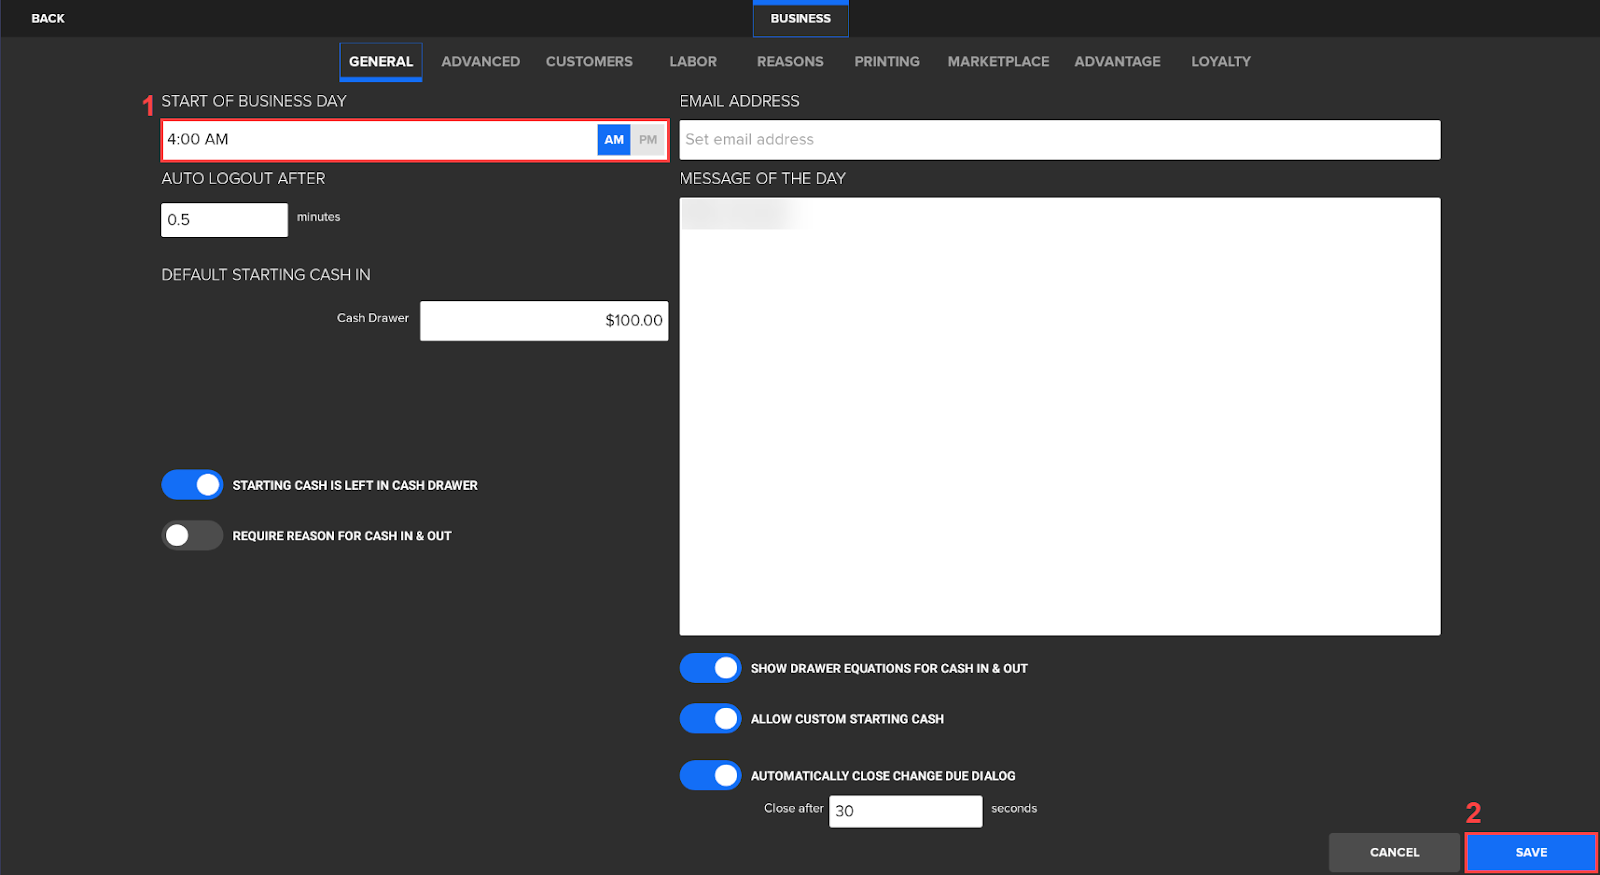Turn off allow custom starting cash
Screen dimensions: 1600x875
[x=710, y=718]
